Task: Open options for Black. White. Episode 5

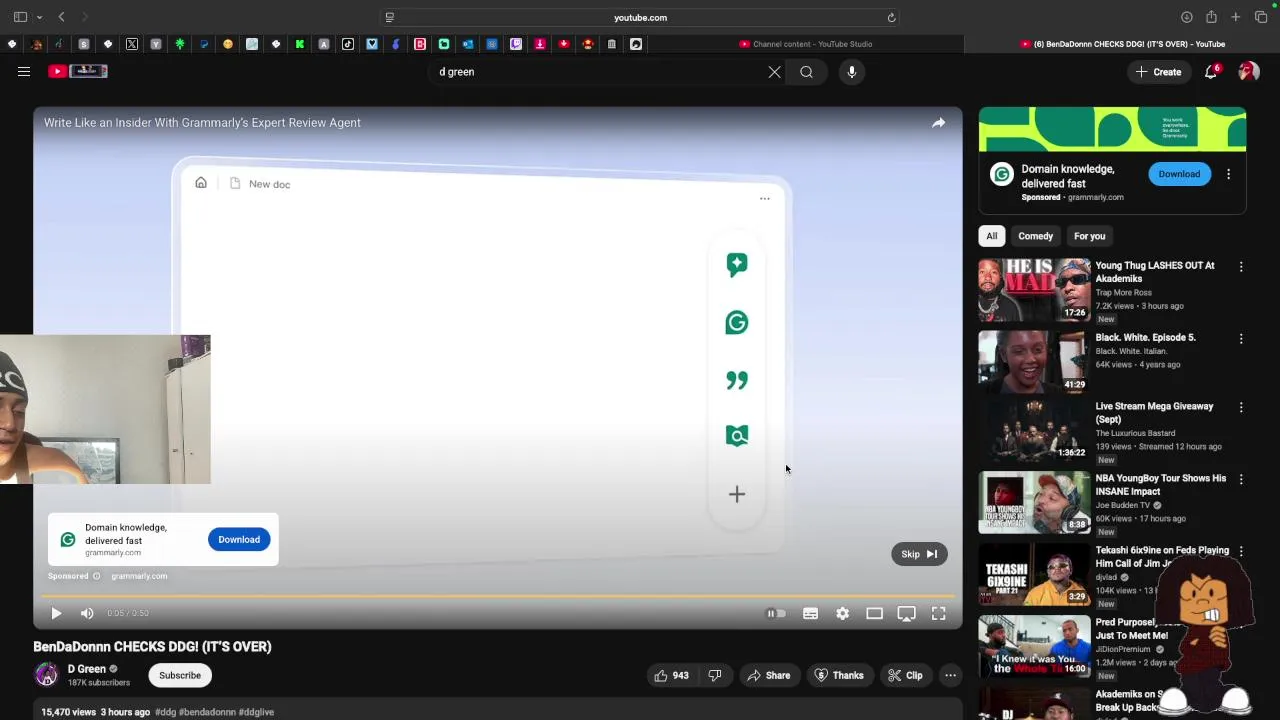Action: [1241, 339]
